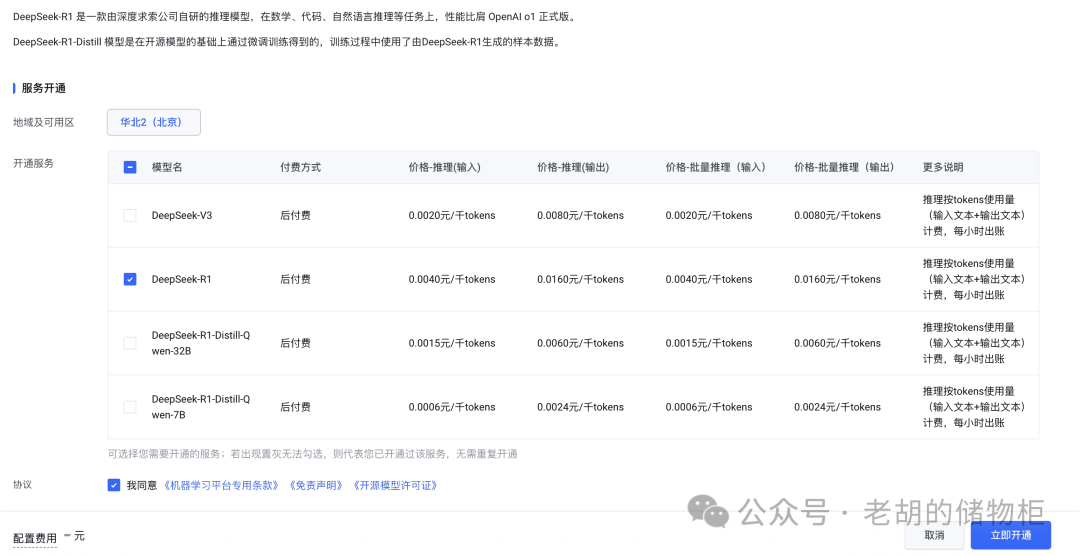Click Qwen-7B inference input price 0.0006元/千tokens
The image size is (1080, 556).
pyautogui.click(x=452, y=406)
